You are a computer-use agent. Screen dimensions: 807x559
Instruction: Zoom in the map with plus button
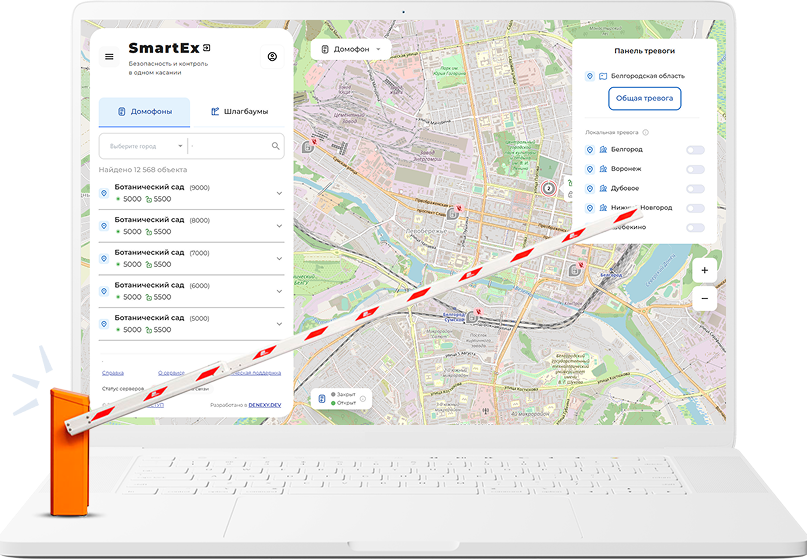tap(705, 270)
